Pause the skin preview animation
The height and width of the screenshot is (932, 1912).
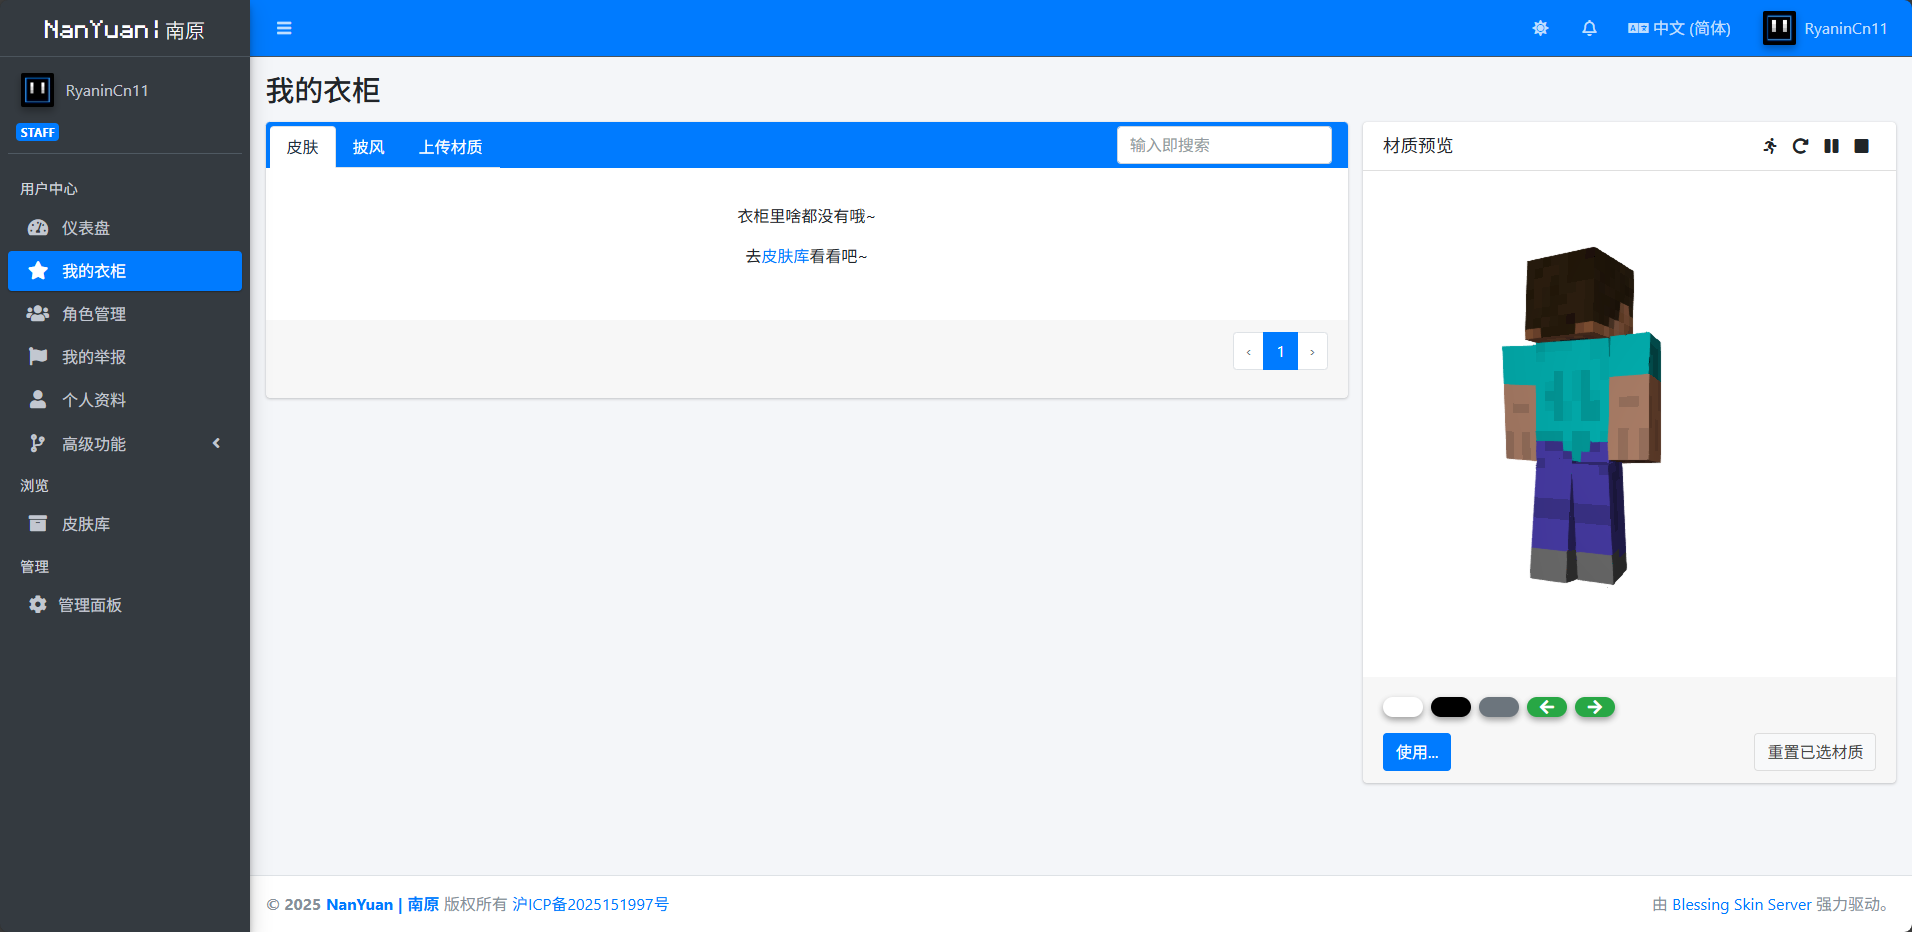1831,146
